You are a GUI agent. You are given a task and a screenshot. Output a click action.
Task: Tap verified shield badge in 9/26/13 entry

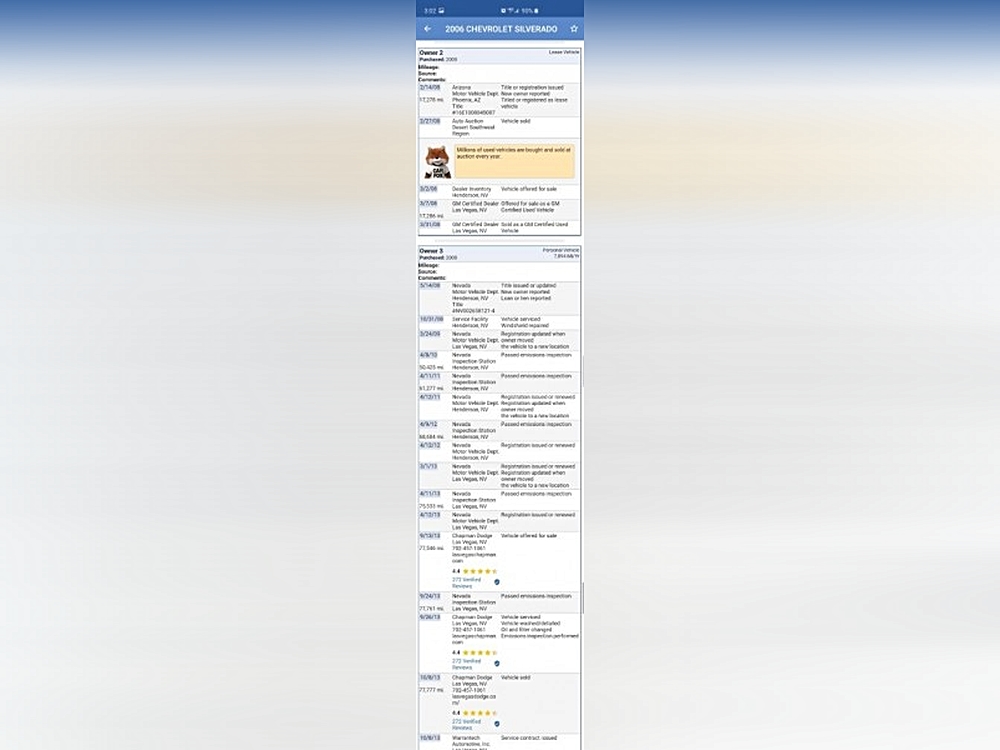pyautogui.click(x=497, y=663)
